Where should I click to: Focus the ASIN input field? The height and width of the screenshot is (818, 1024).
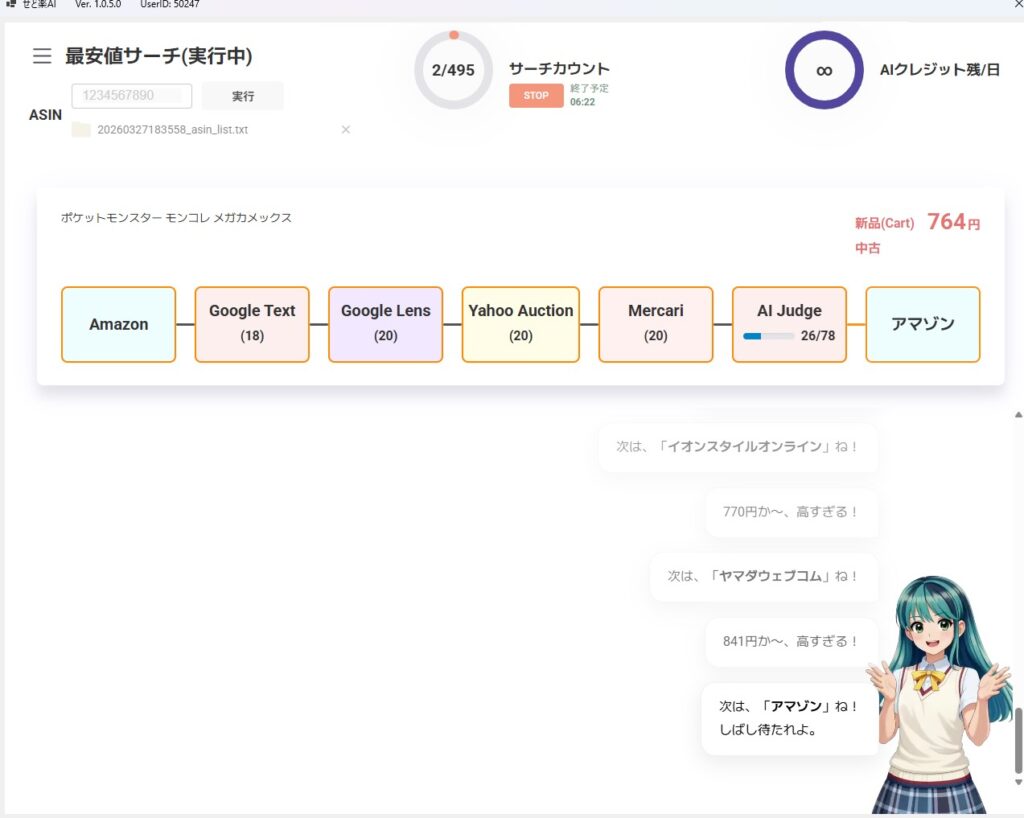point(132,96)
